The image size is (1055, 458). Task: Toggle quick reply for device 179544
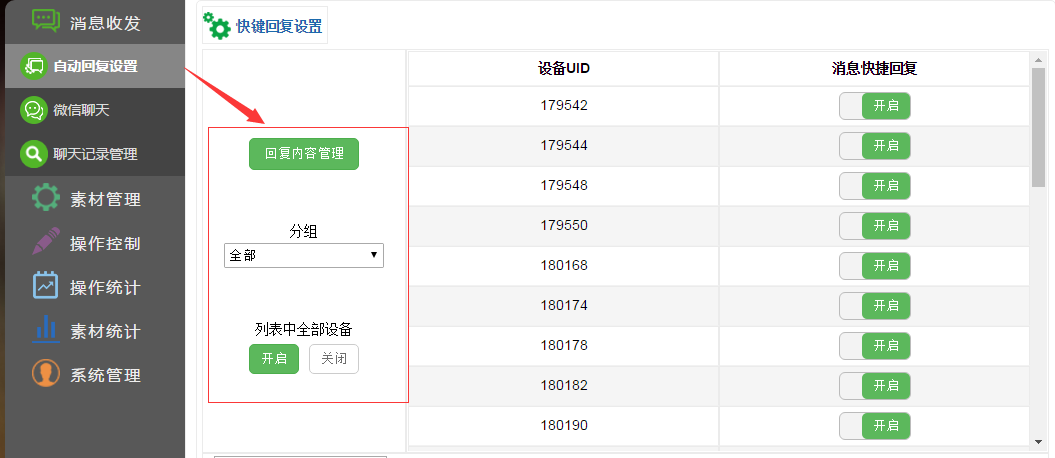pyautogui.click(x=875, y=146)
